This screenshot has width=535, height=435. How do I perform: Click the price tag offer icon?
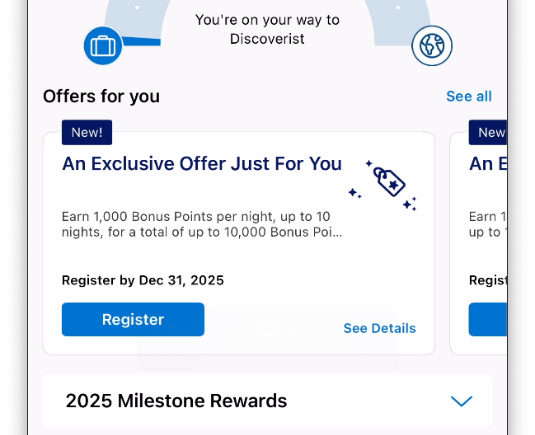click(384, 185)
